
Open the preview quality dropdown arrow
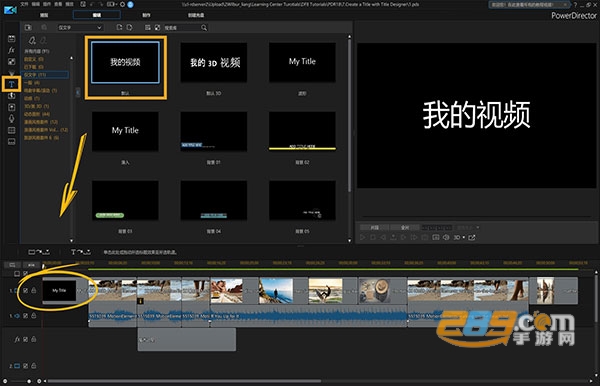[478, 228]
